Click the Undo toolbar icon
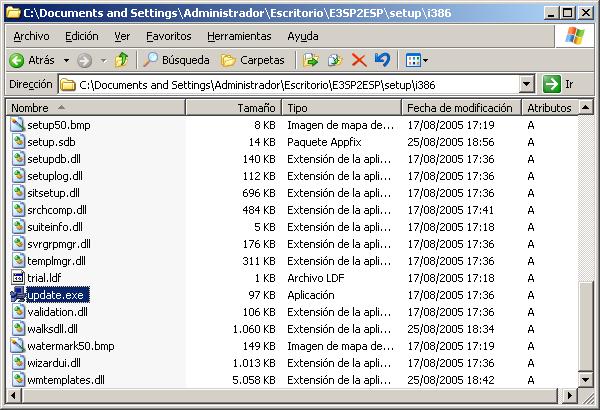The width and height of the screenshot is (600, 410). pos(382,60)
